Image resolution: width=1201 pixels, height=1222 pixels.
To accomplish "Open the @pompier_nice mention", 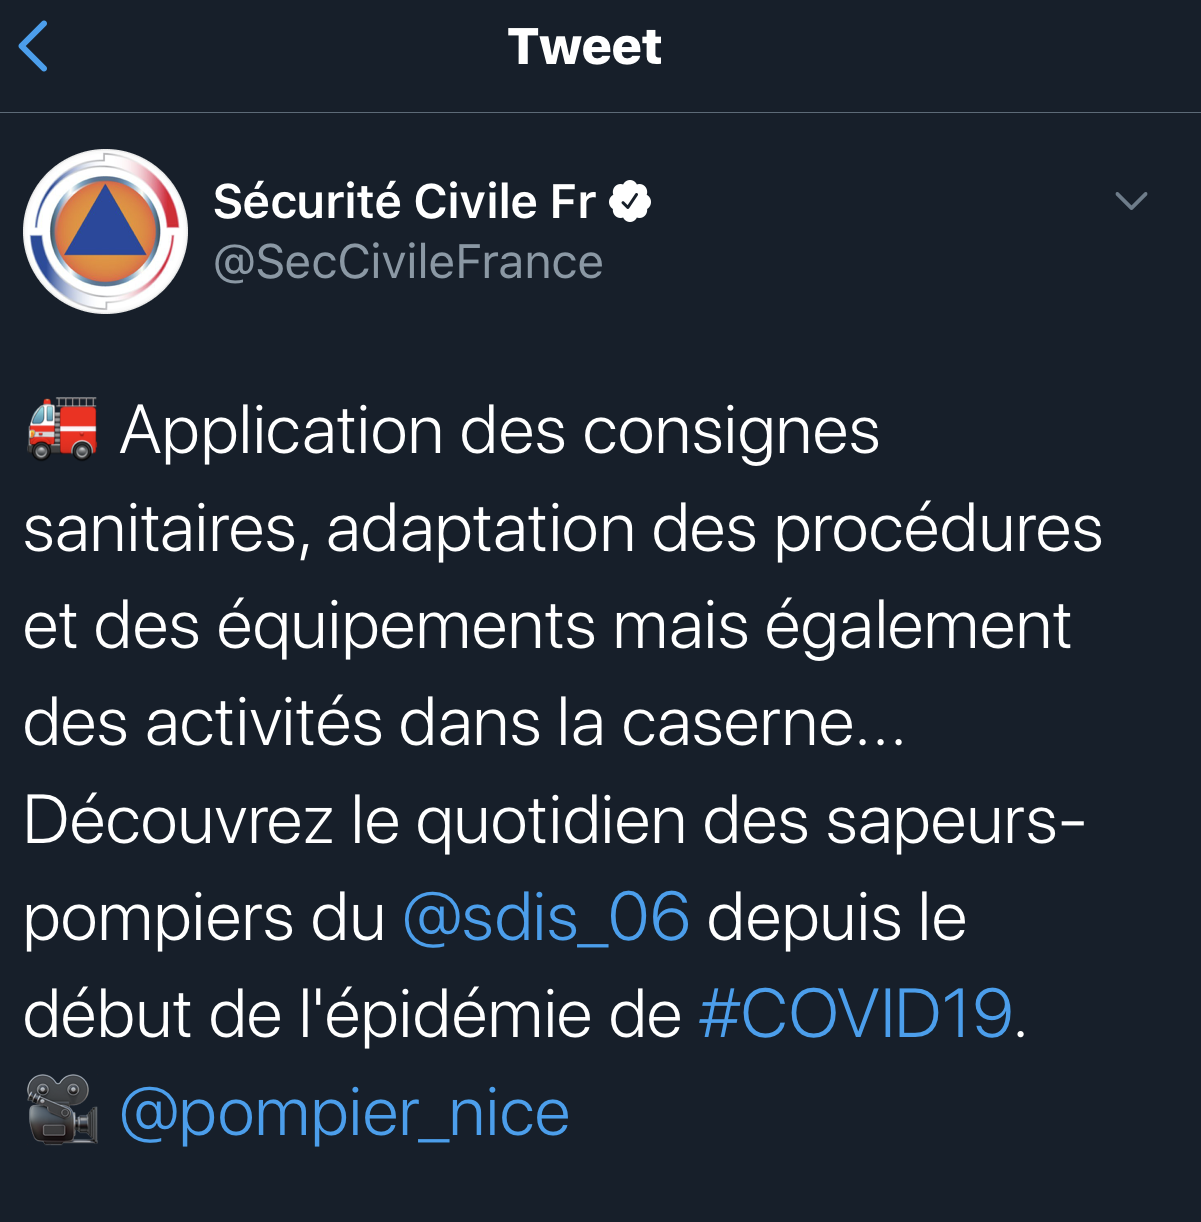I will [x=344, y=1113].
